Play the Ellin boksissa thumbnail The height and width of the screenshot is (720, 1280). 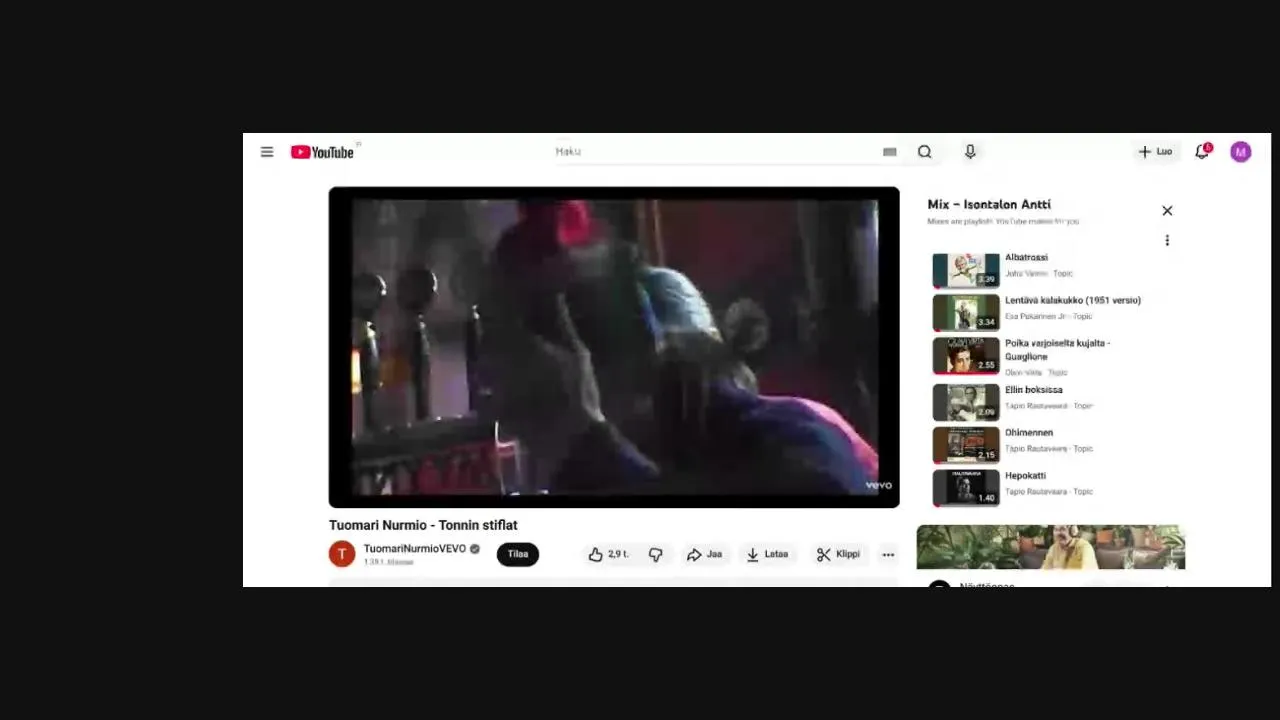(966, 402)
